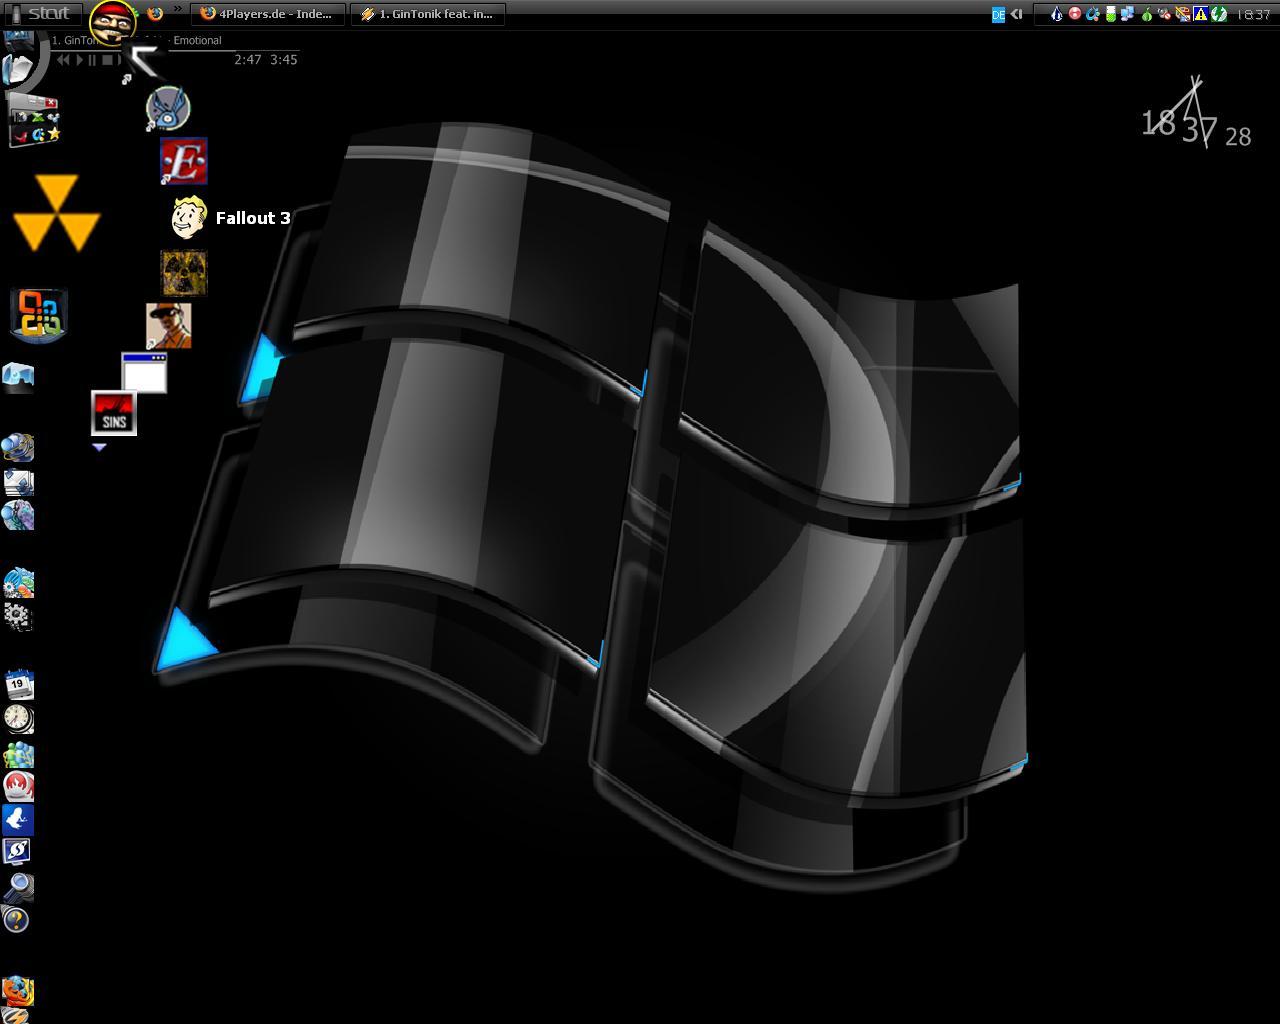Open the mini window thumbnail with the icon grid

(35, 120)
